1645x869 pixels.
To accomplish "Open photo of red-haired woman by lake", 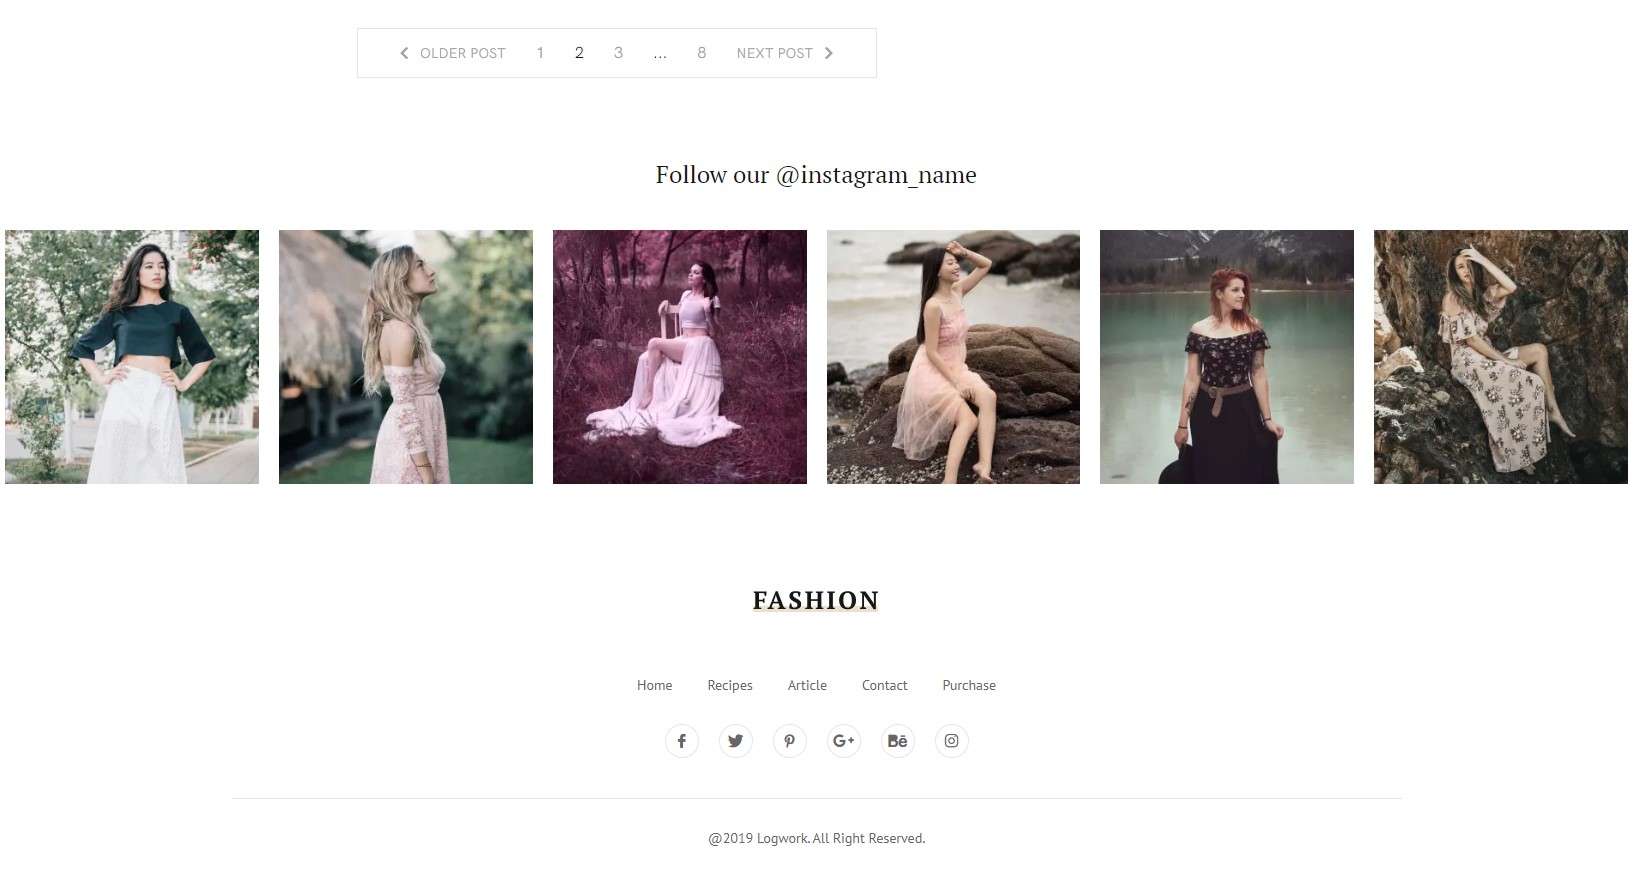I will click(x=1227, y=357).
